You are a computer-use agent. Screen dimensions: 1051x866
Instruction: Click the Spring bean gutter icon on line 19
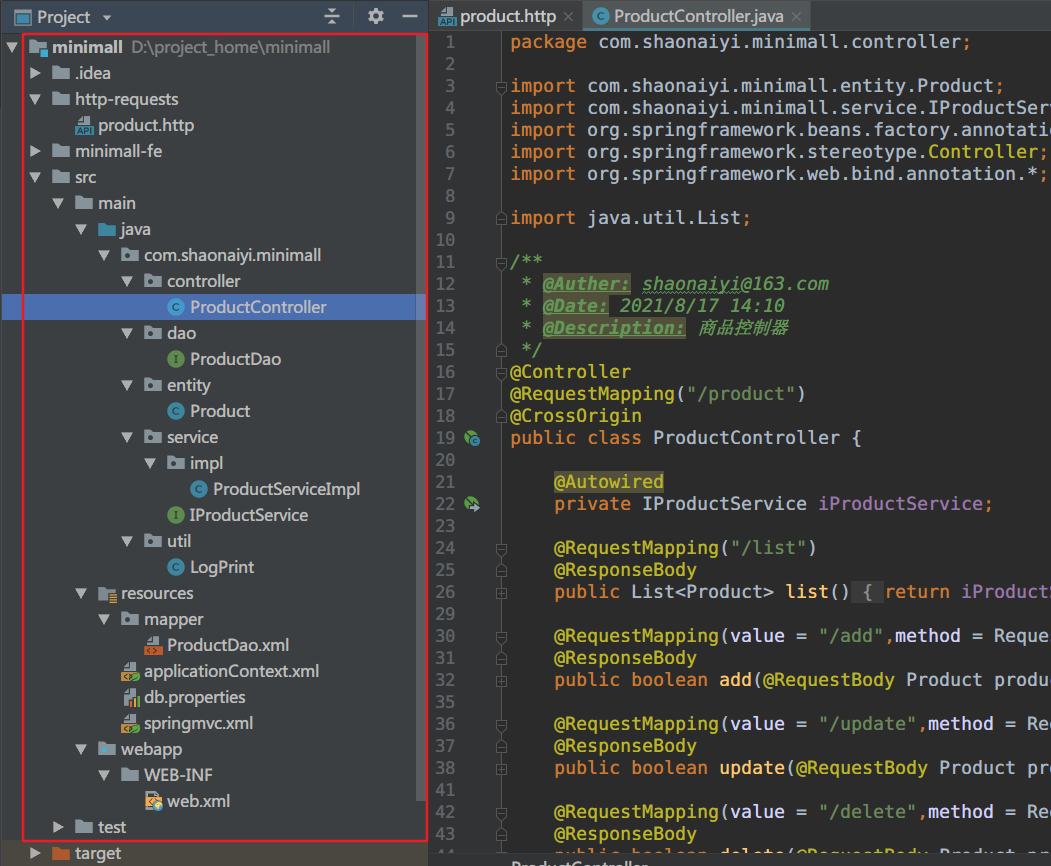point(472,438)
